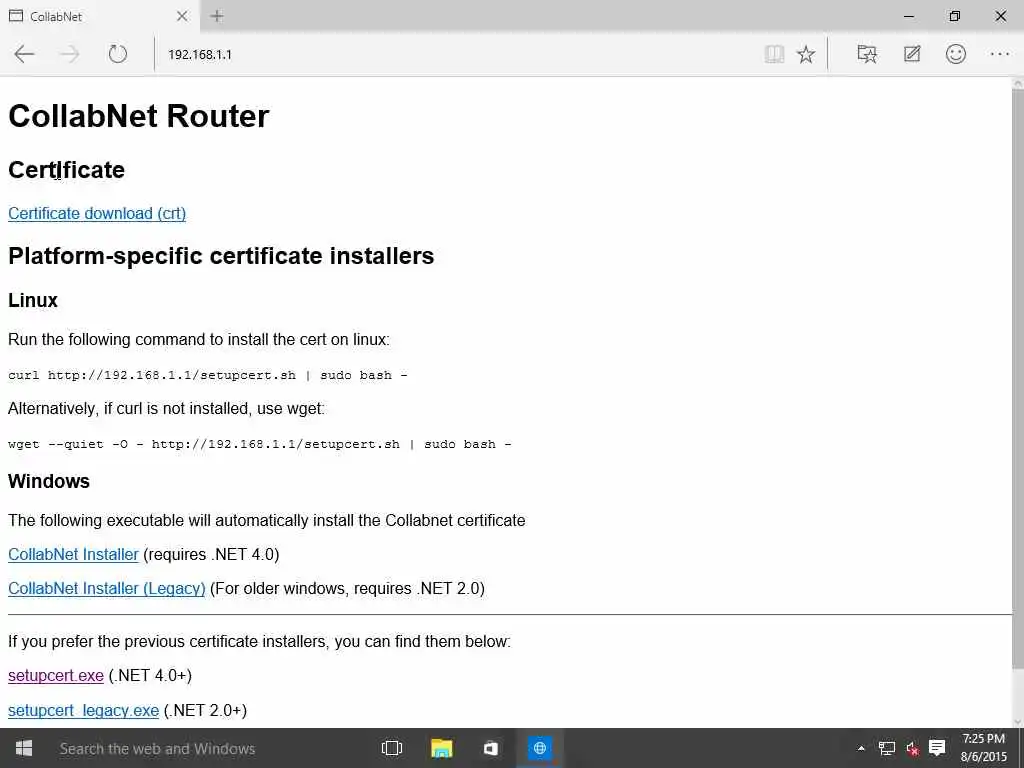Download setupcert_legacy.exe link
1024x768 pixels.
click(84, 710)
